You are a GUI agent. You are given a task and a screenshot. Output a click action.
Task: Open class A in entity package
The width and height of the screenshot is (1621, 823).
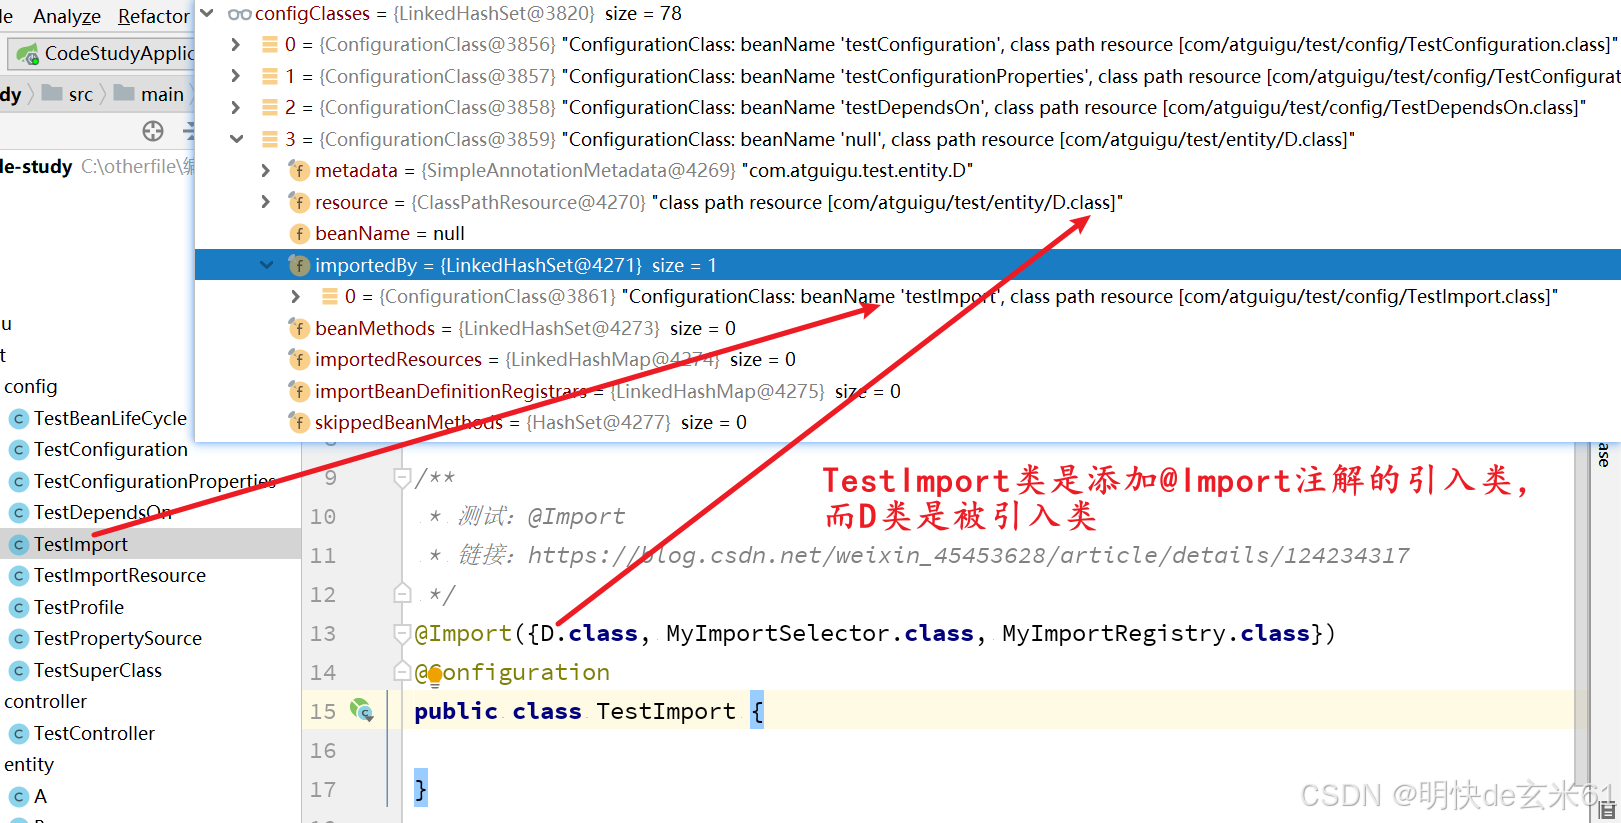(x=40, y=796)
